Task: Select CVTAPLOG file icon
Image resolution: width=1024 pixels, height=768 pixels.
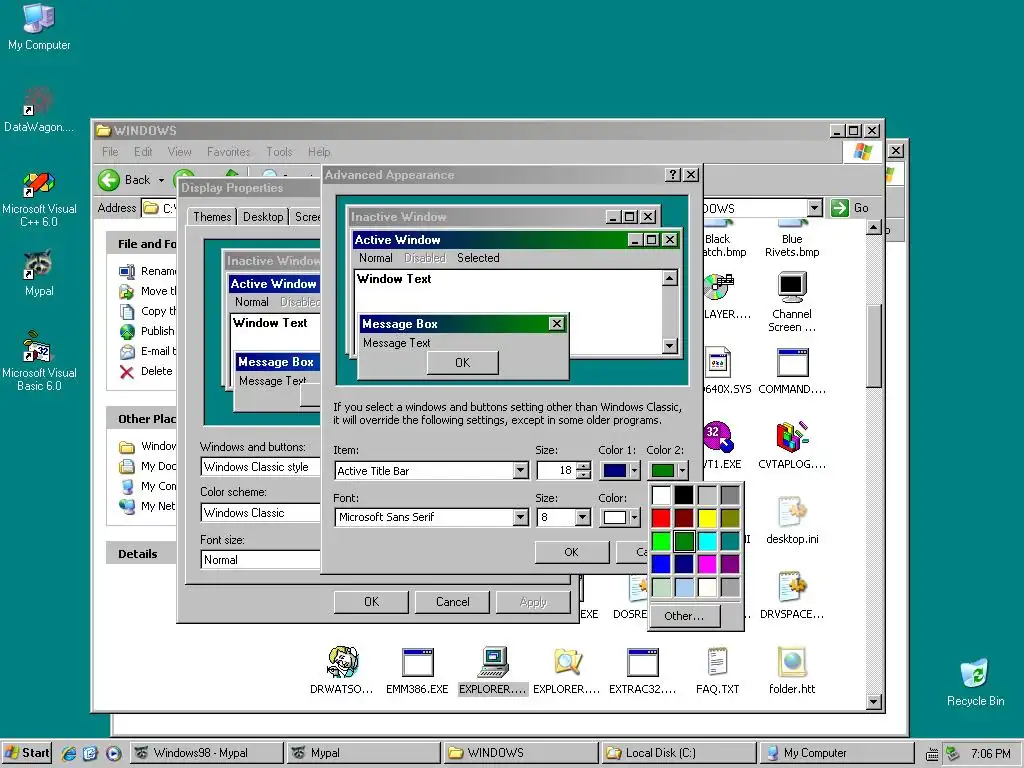Action: (792, 445)
